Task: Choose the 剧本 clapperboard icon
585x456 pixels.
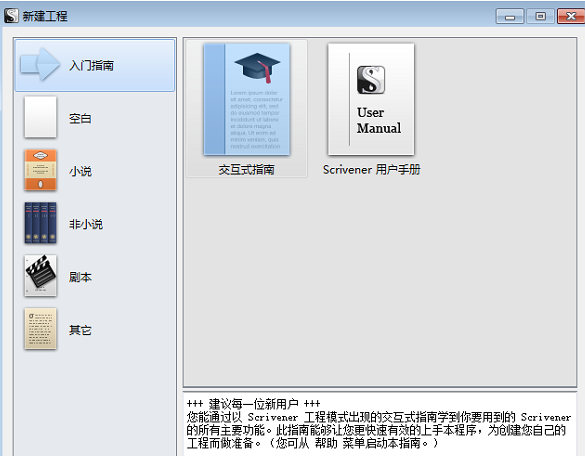Action: pos(40,276)
